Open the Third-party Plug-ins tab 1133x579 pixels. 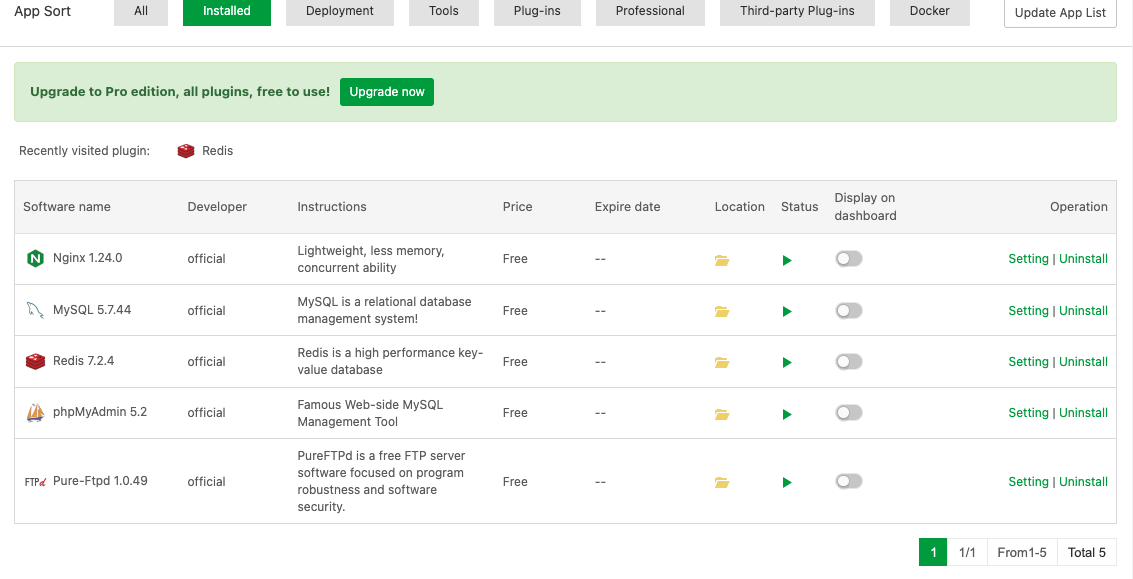pos(798,11)
